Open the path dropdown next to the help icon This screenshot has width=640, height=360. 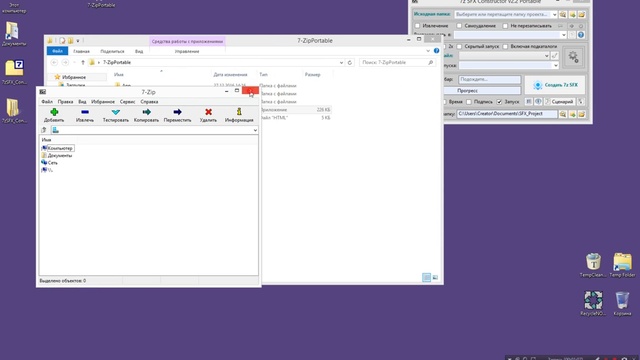point(564,35)
